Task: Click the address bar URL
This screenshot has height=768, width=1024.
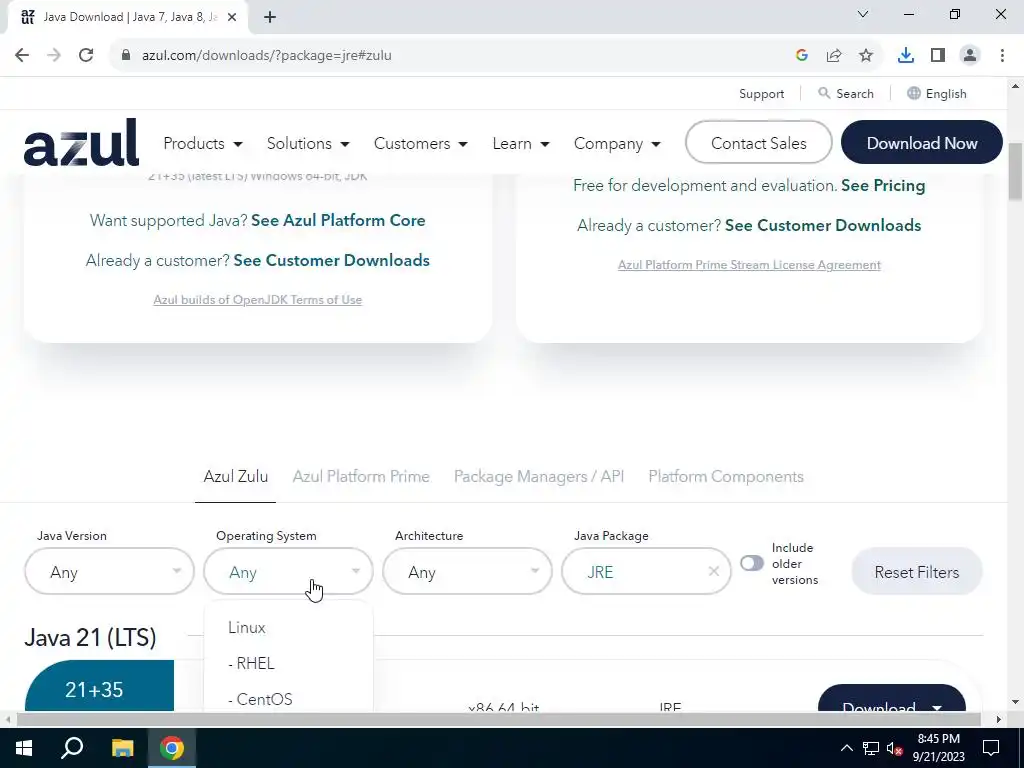Action: 266,56
